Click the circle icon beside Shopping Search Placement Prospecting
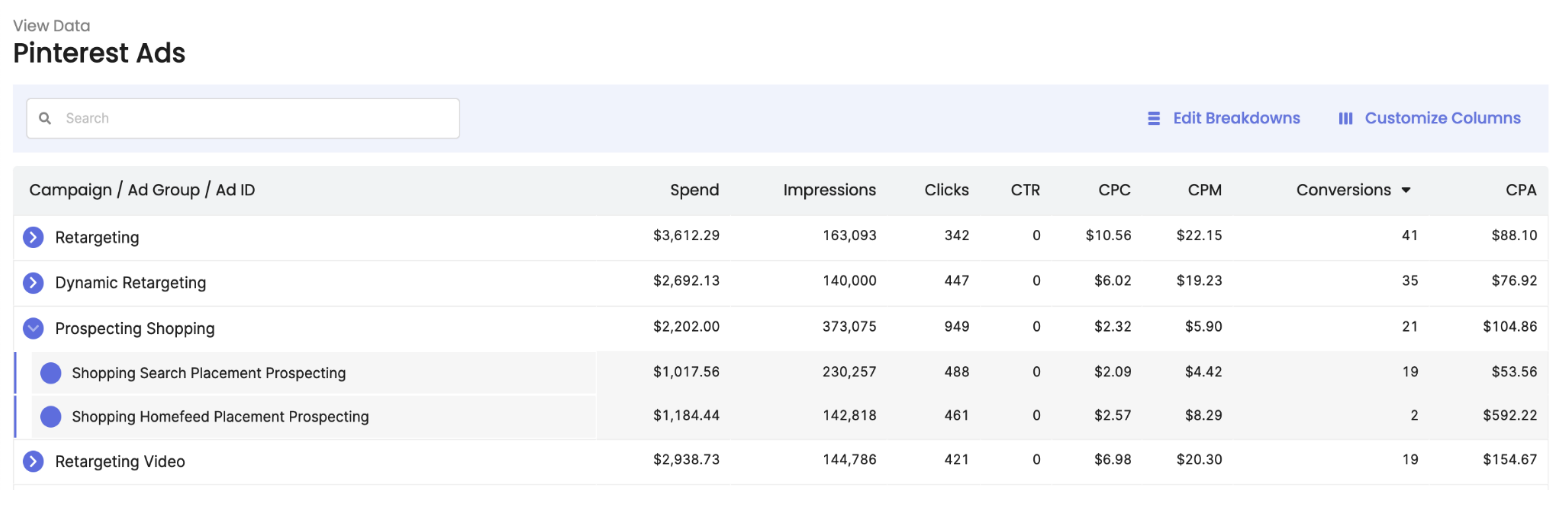This screenshot has height=508, width=1558. 51,373
